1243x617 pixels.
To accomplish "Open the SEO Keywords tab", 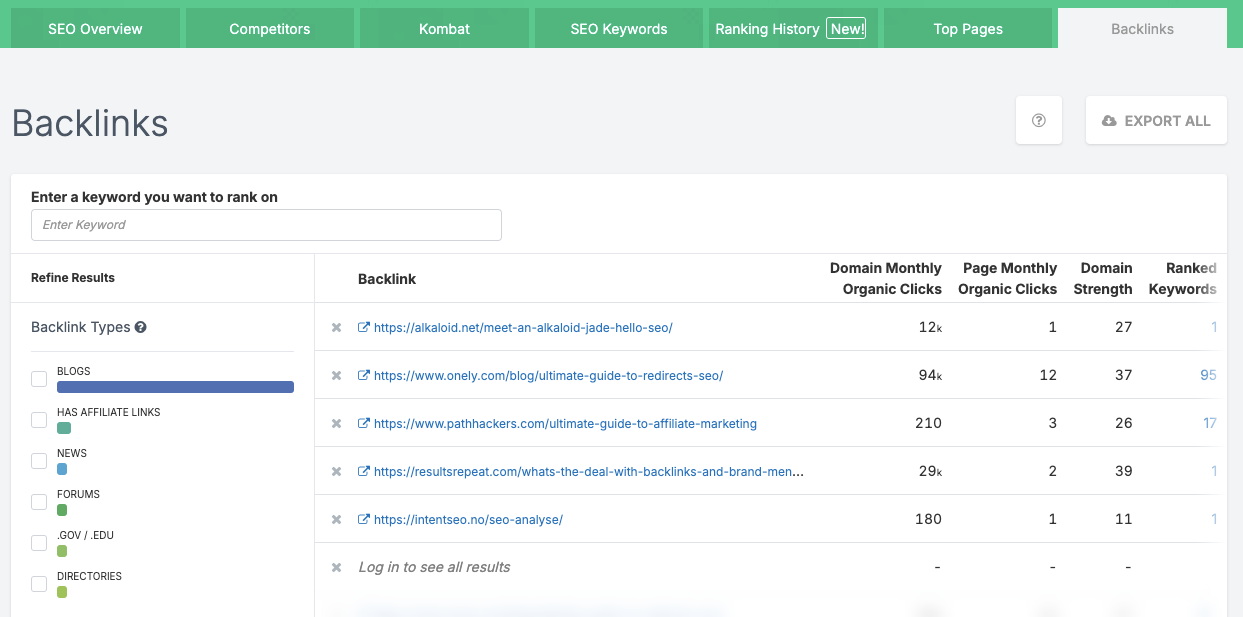I will [618, 28].
